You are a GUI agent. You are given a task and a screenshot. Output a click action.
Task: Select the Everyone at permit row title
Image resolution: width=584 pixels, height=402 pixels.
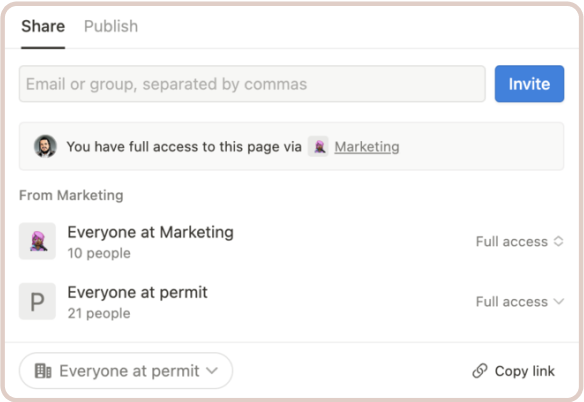(x=137, y=292)
